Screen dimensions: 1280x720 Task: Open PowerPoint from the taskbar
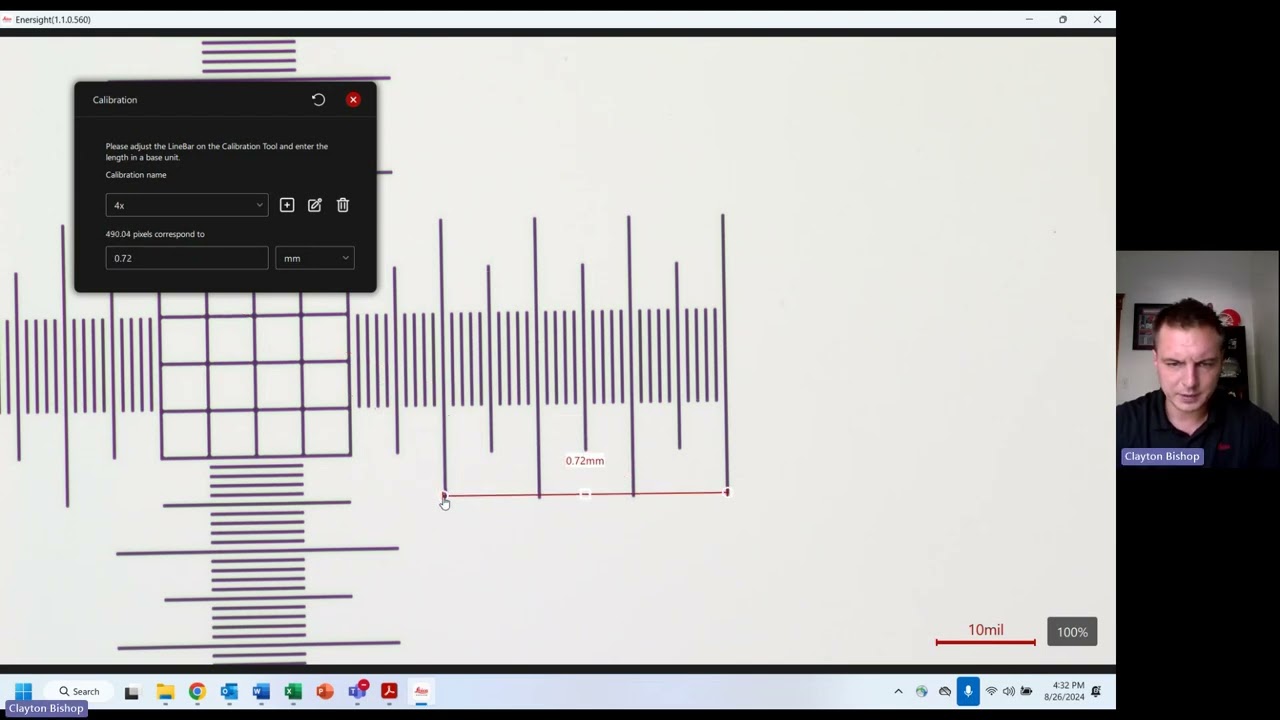325,691
